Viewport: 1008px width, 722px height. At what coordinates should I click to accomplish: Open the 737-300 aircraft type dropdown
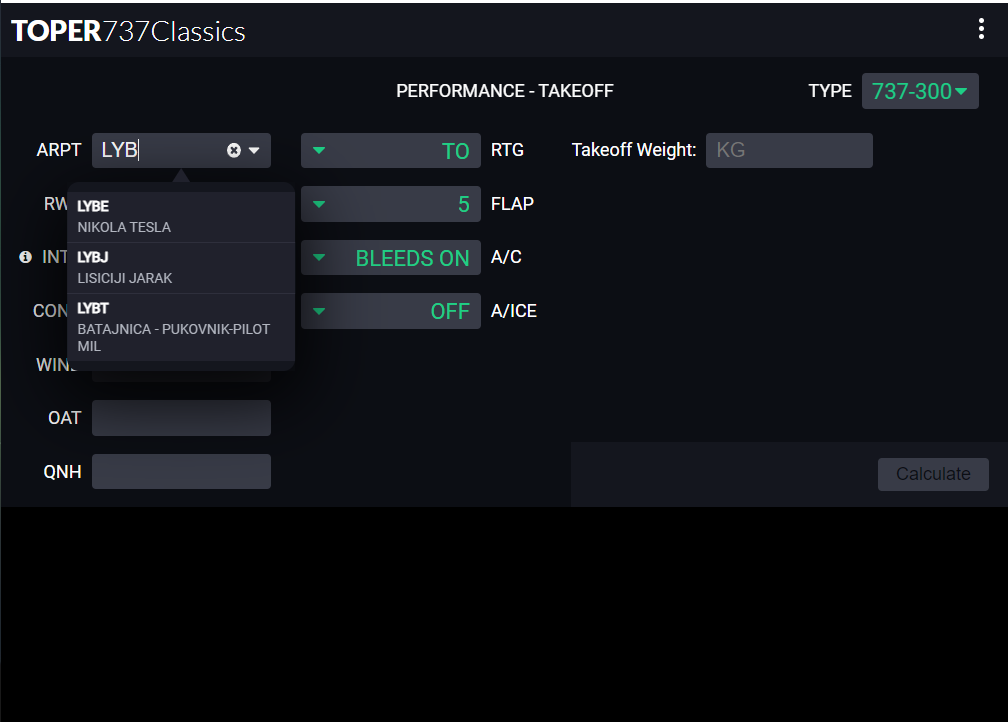920,91
